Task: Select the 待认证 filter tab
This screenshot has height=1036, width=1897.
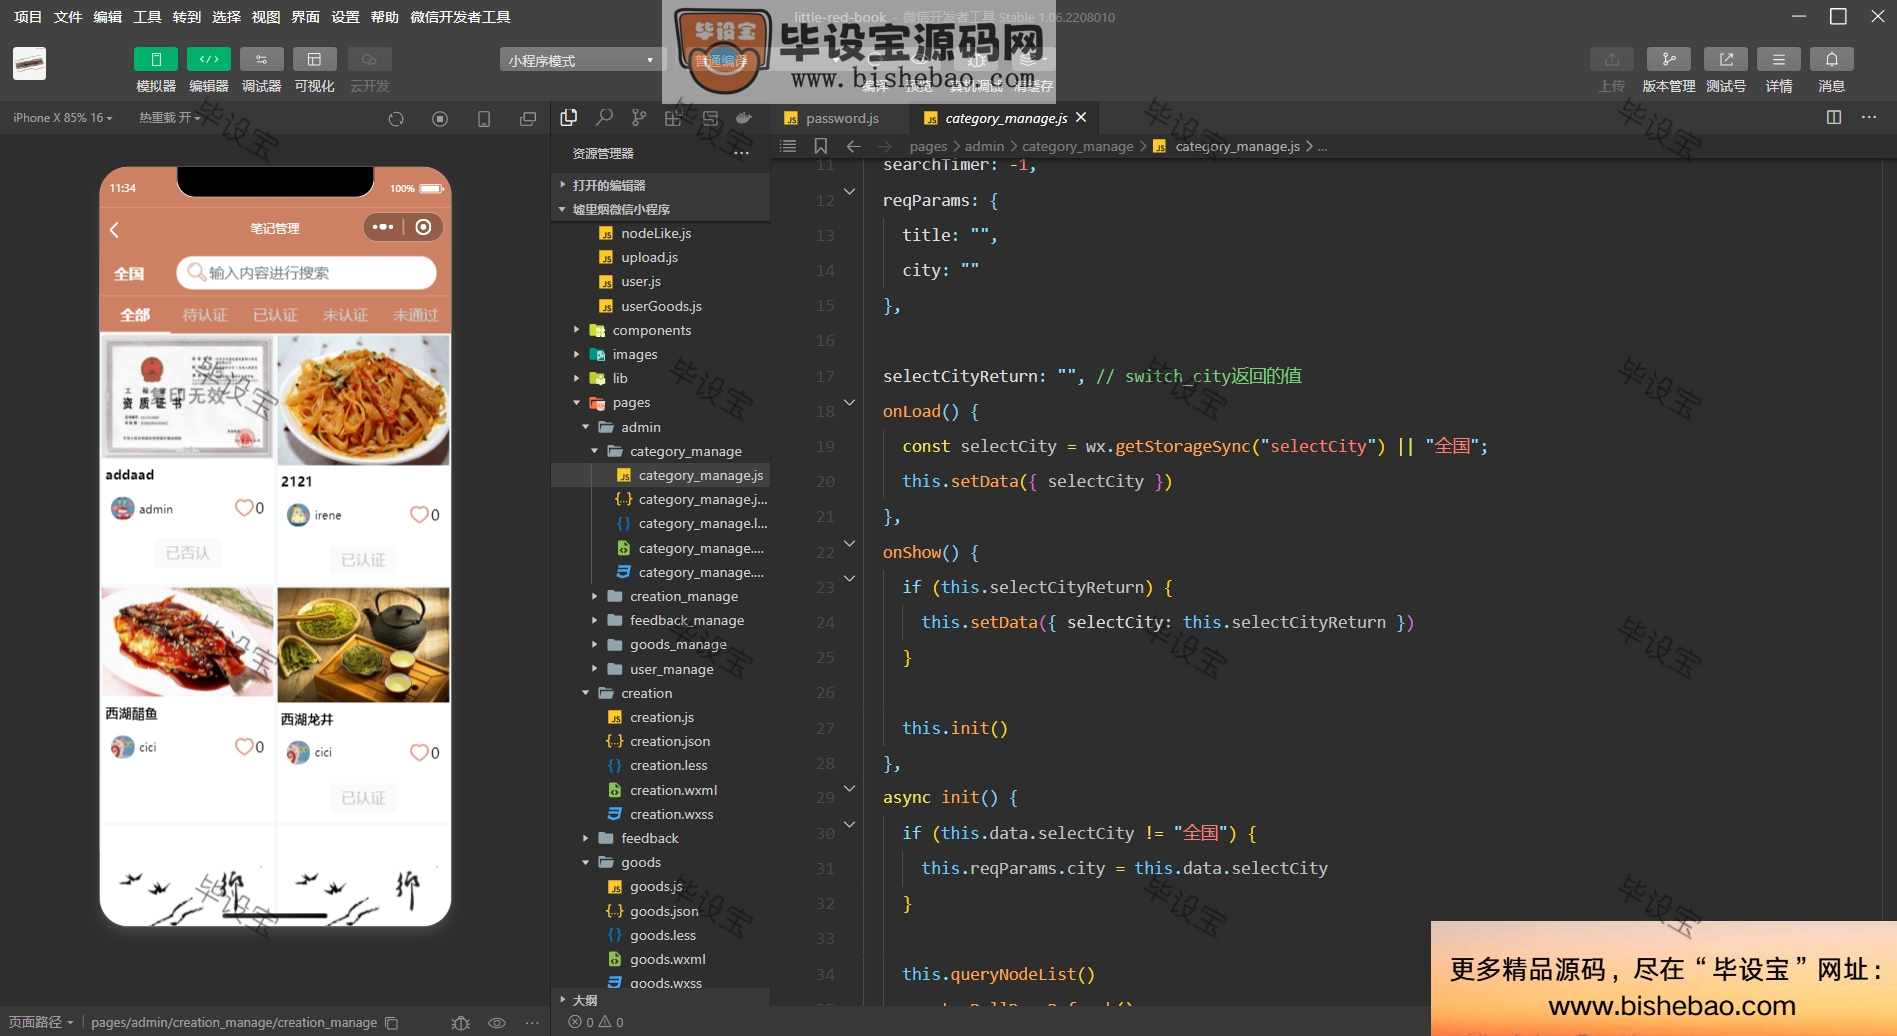Action: [x=205, y=315]
